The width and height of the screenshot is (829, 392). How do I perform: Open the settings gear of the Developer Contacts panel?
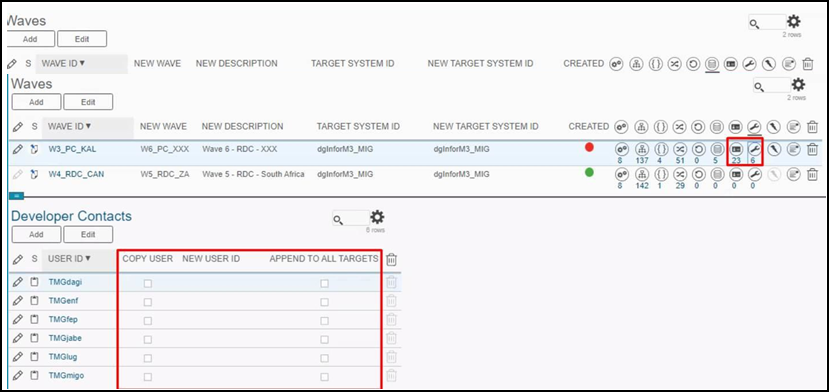(x=377, y=217)
